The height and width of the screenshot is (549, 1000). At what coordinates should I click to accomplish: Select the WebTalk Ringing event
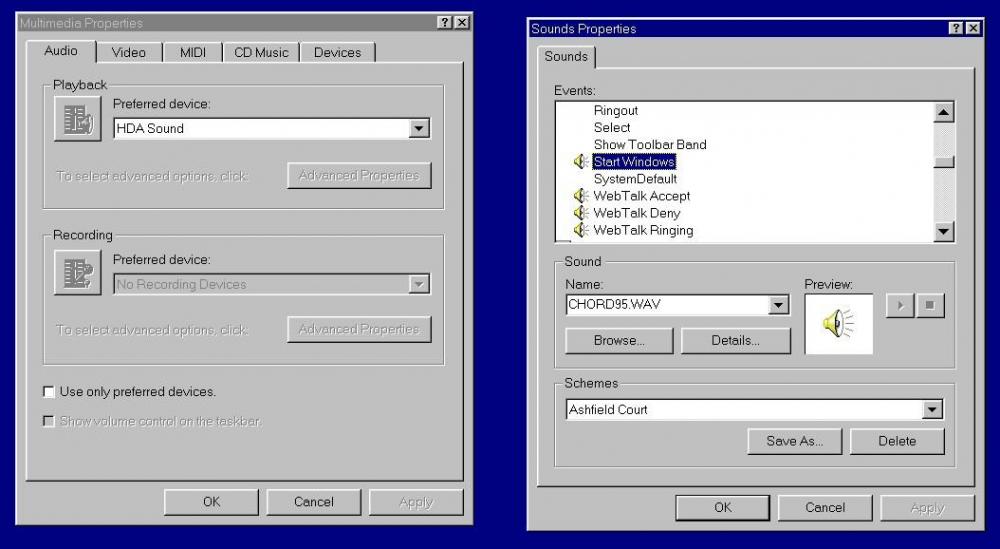click(643, 230)
